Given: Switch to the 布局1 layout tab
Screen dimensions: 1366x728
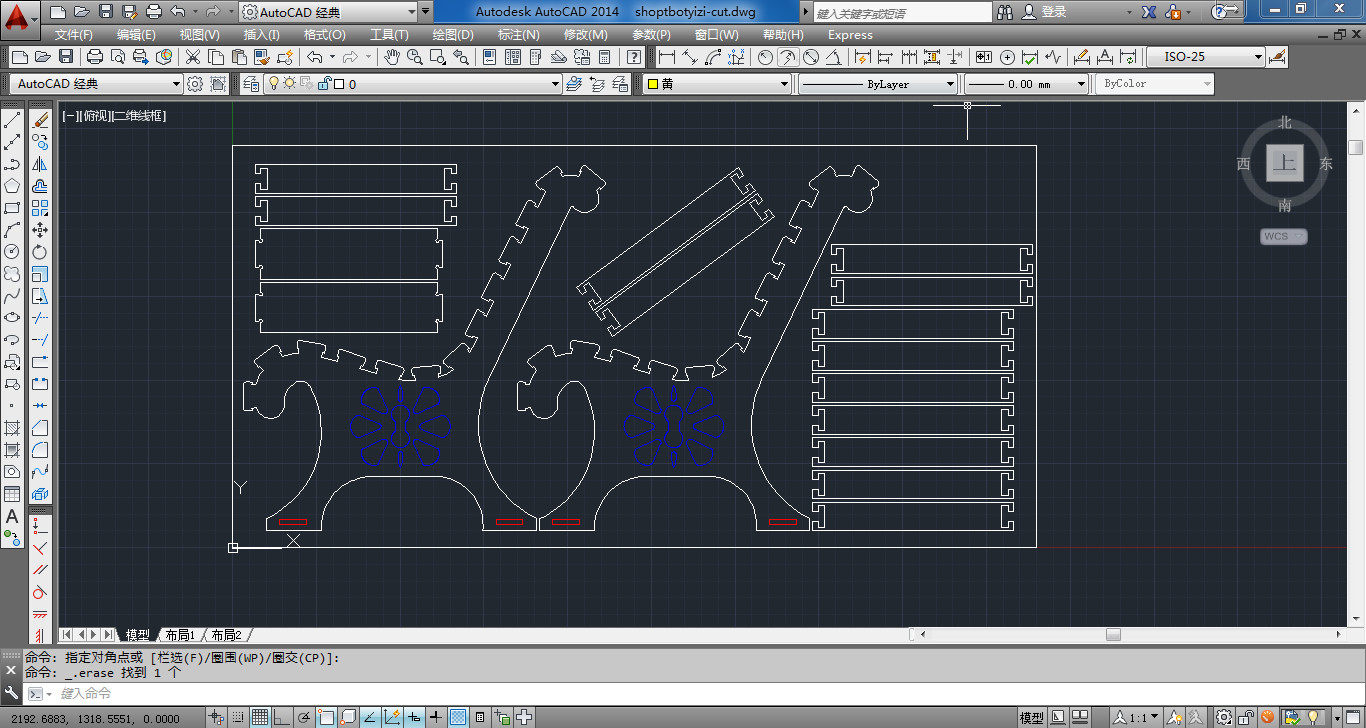Looking at the screenshot, I should click(180, 635).
